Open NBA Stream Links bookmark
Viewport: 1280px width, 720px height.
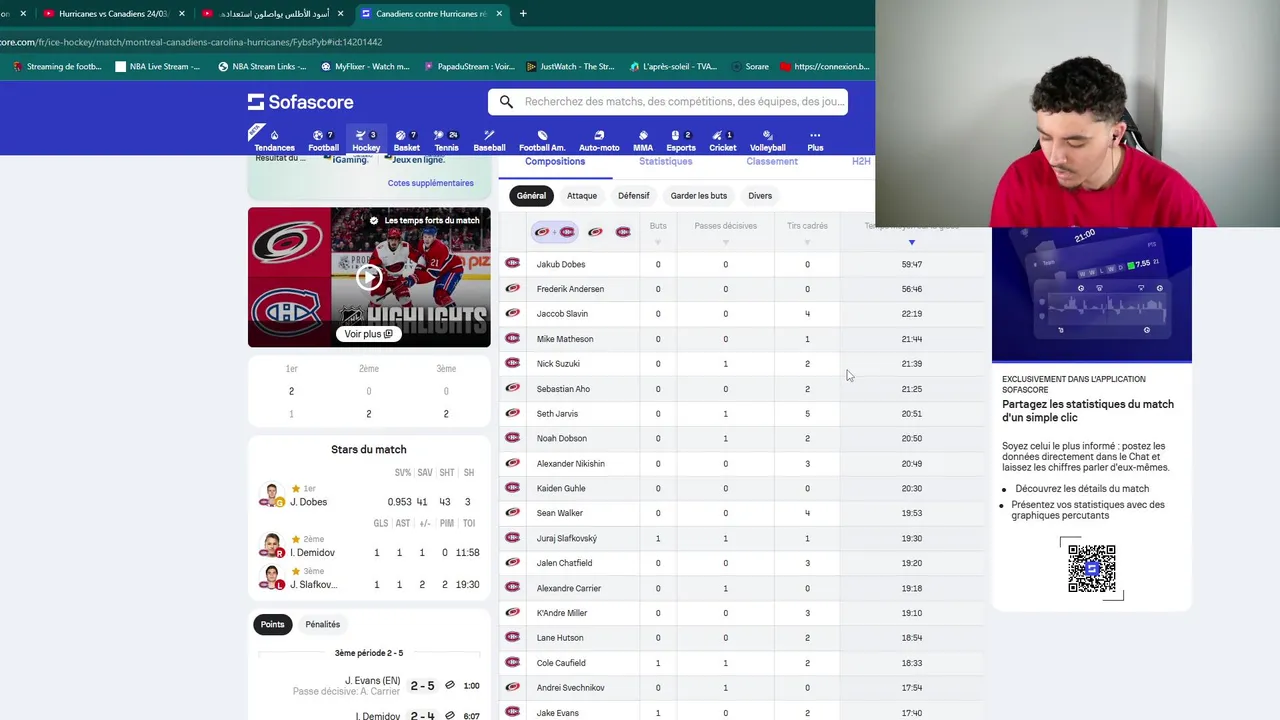(x=262, y=67)
